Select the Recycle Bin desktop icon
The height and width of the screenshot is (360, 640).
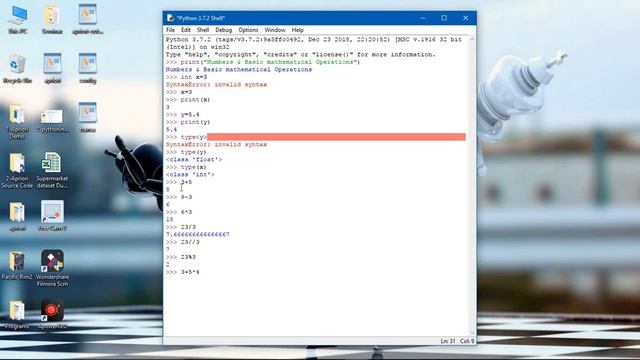pyautogui.click(x=17, y=69)
